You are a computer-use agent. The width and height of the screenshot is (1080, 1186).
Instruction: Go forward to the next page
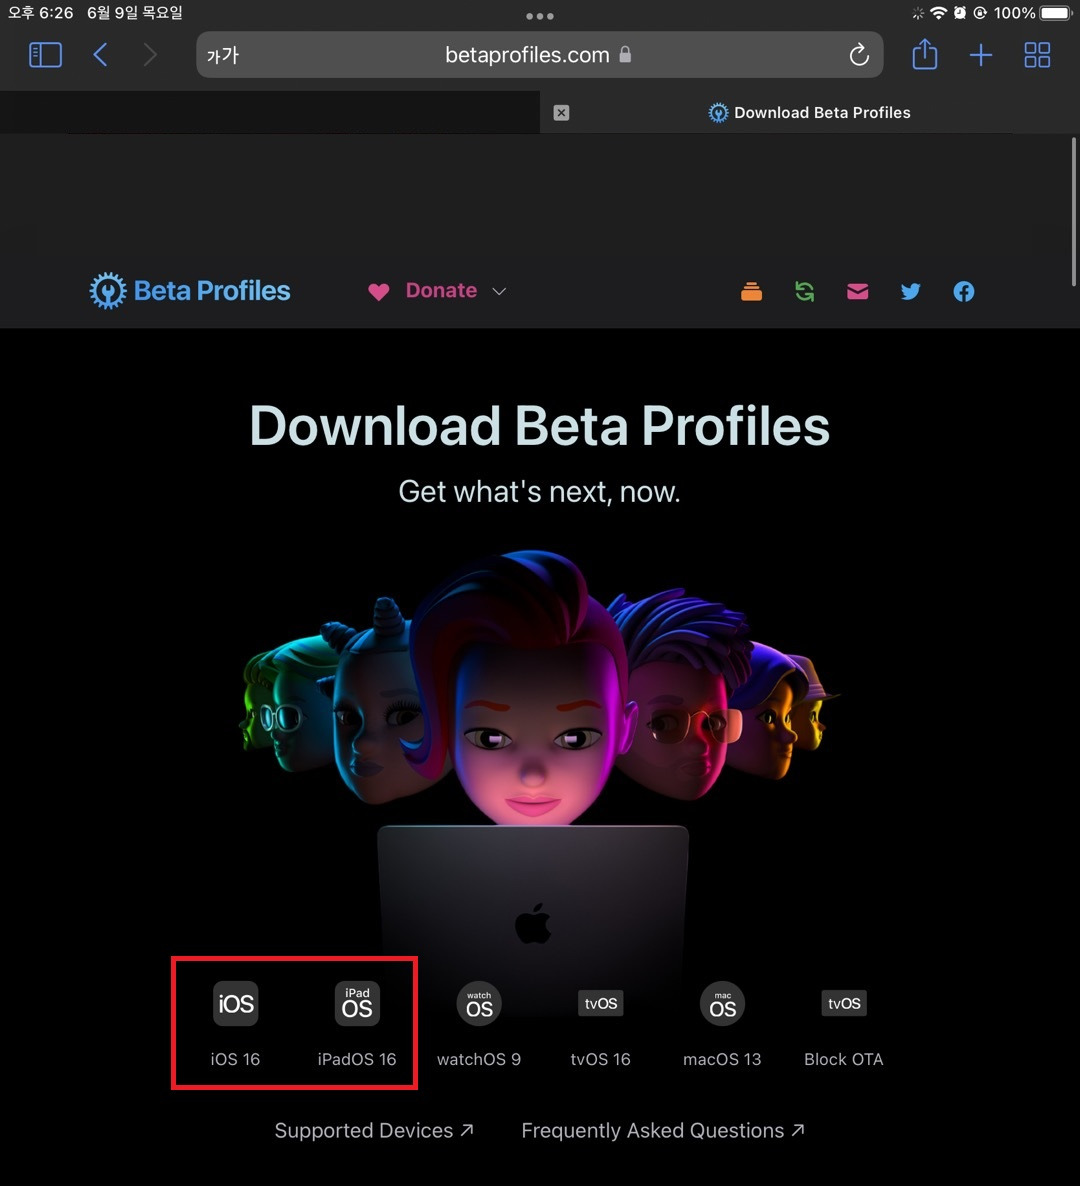tap(150, 54)
